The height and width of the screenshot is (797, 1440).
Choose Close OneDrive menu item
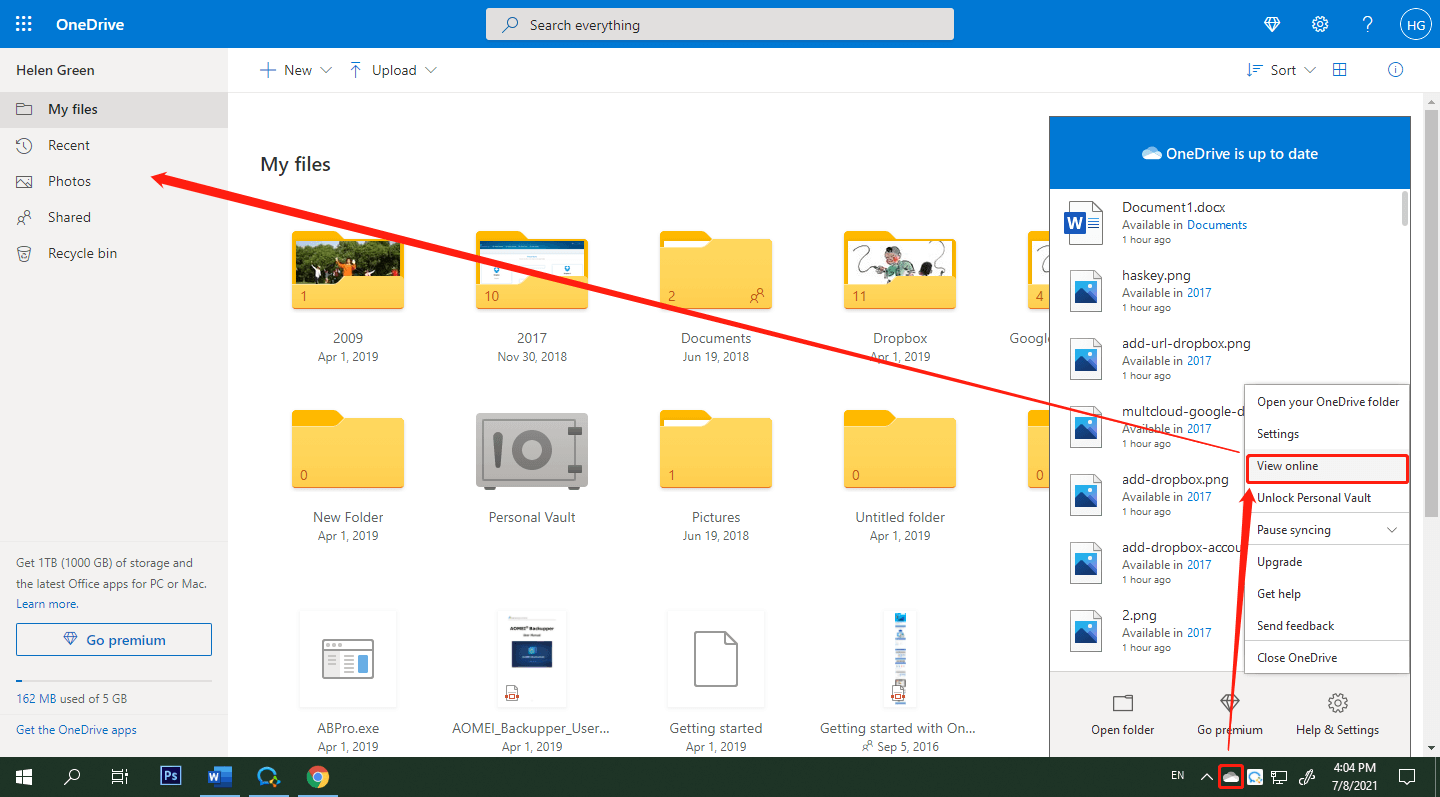click(1327, 658)
